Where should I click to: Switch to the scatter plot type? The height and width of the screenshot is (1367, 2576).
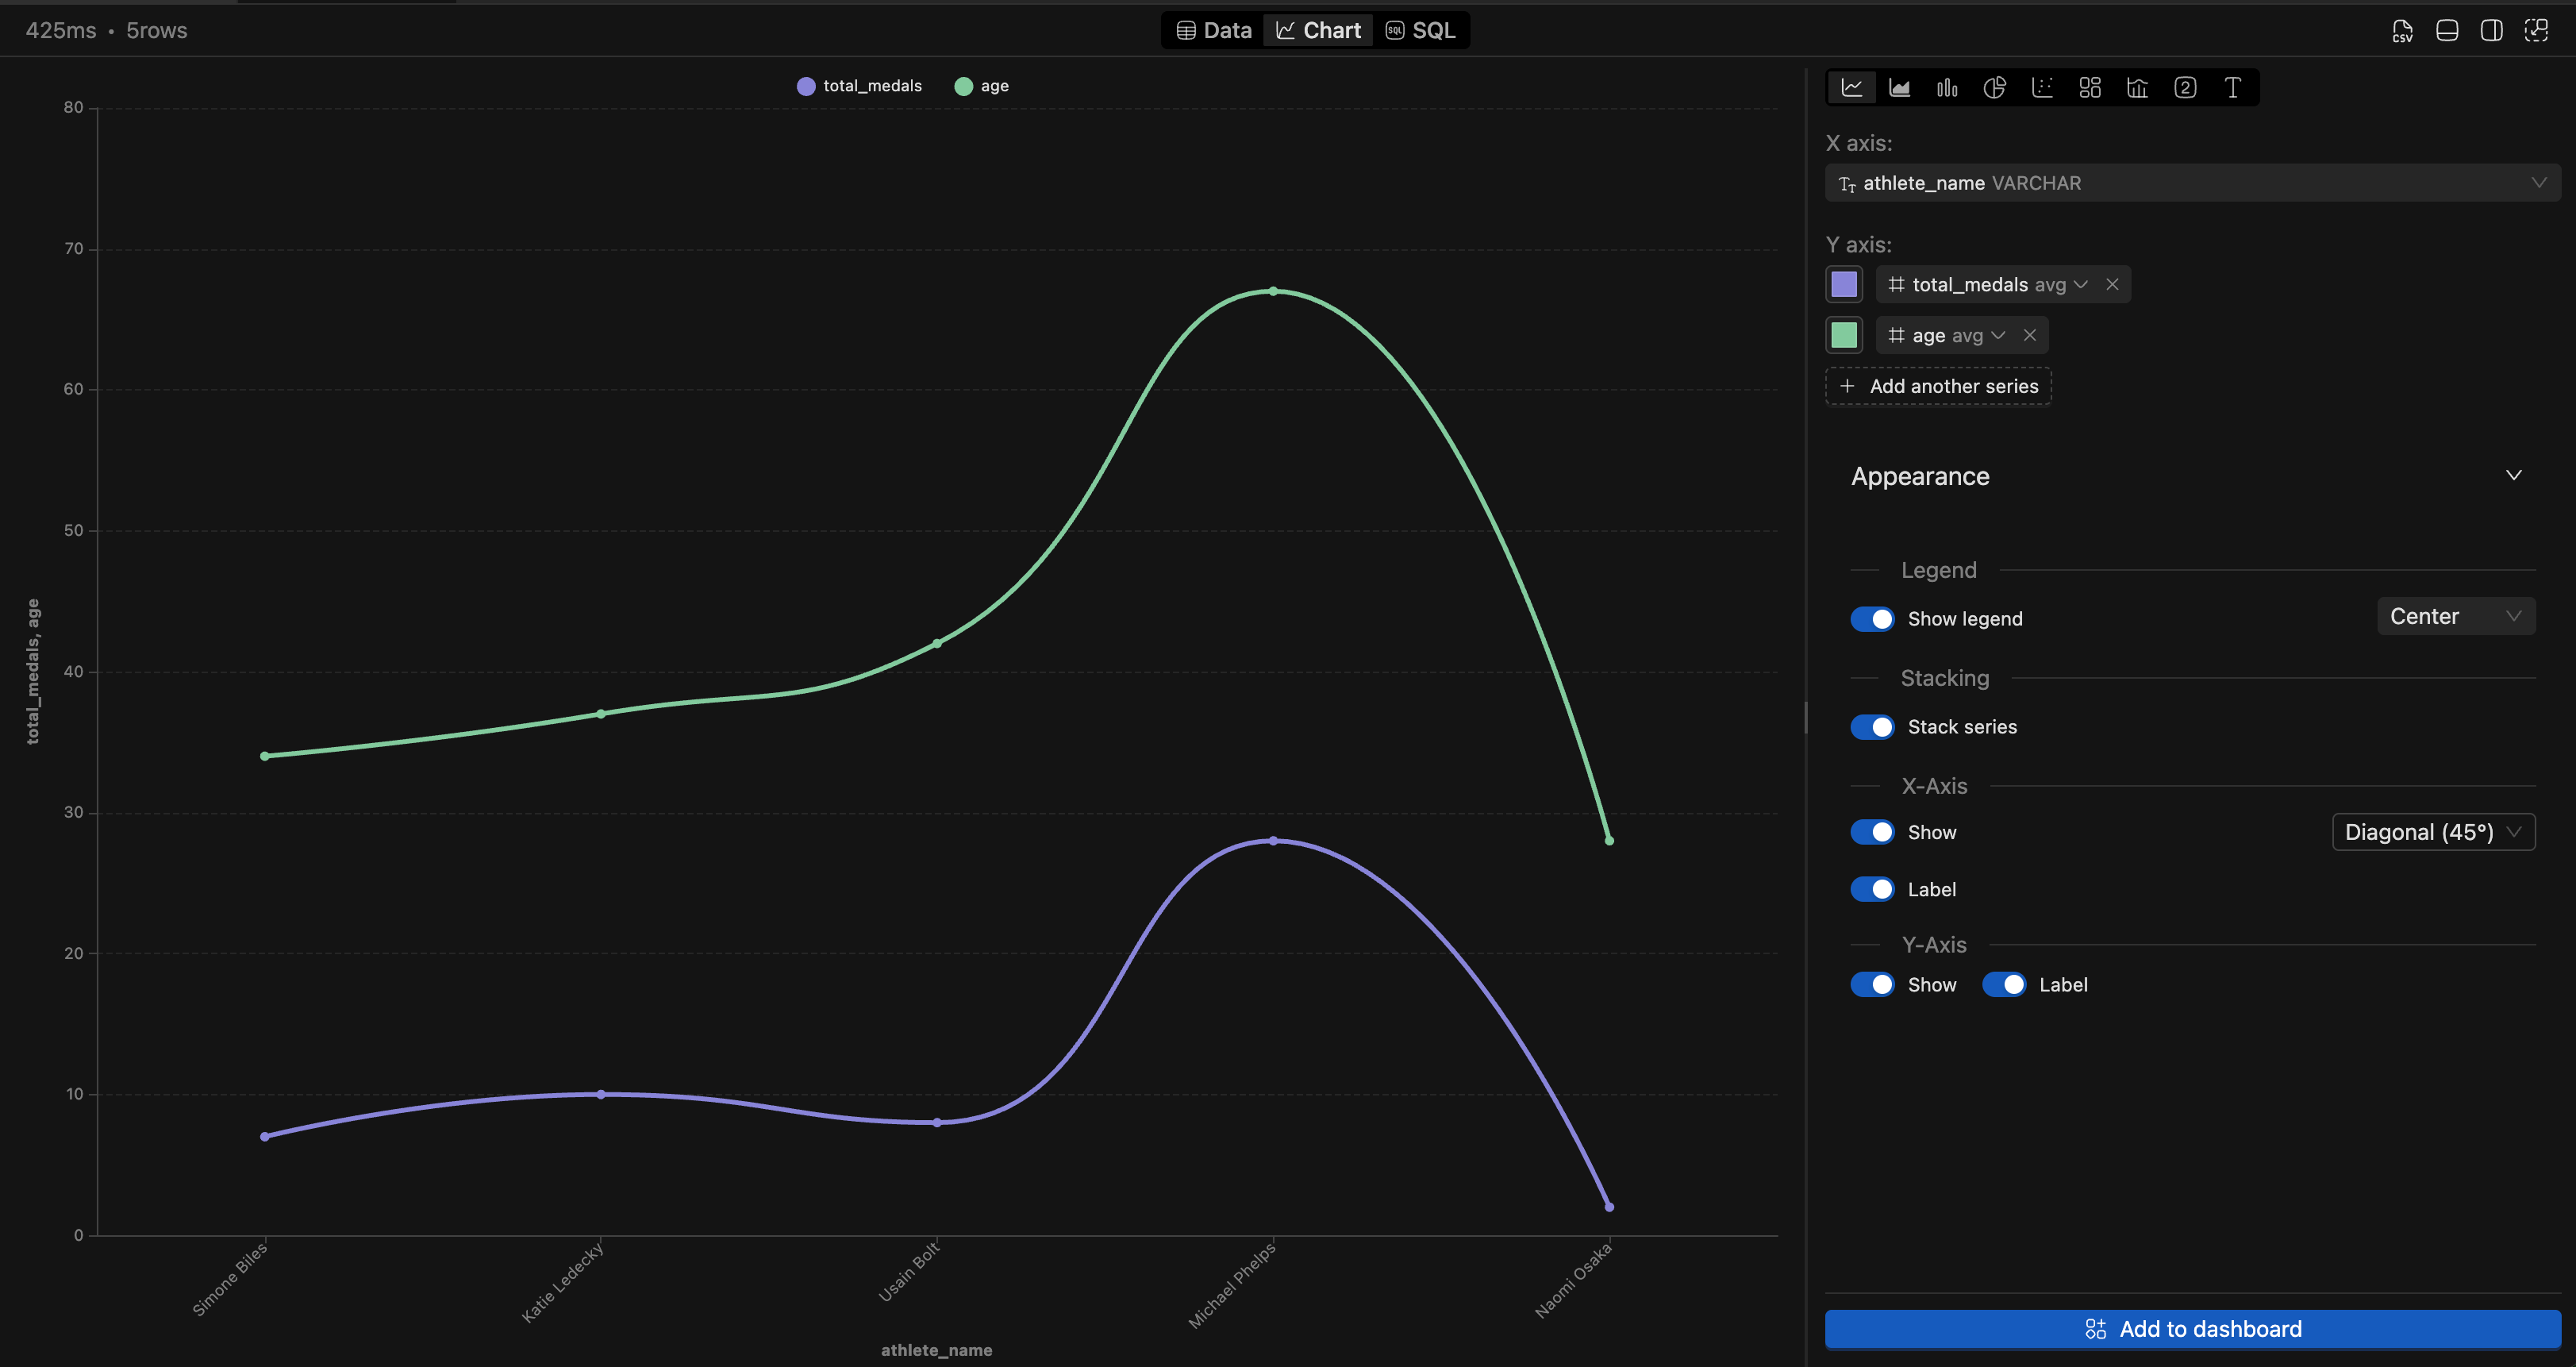tap(2042, 87)
